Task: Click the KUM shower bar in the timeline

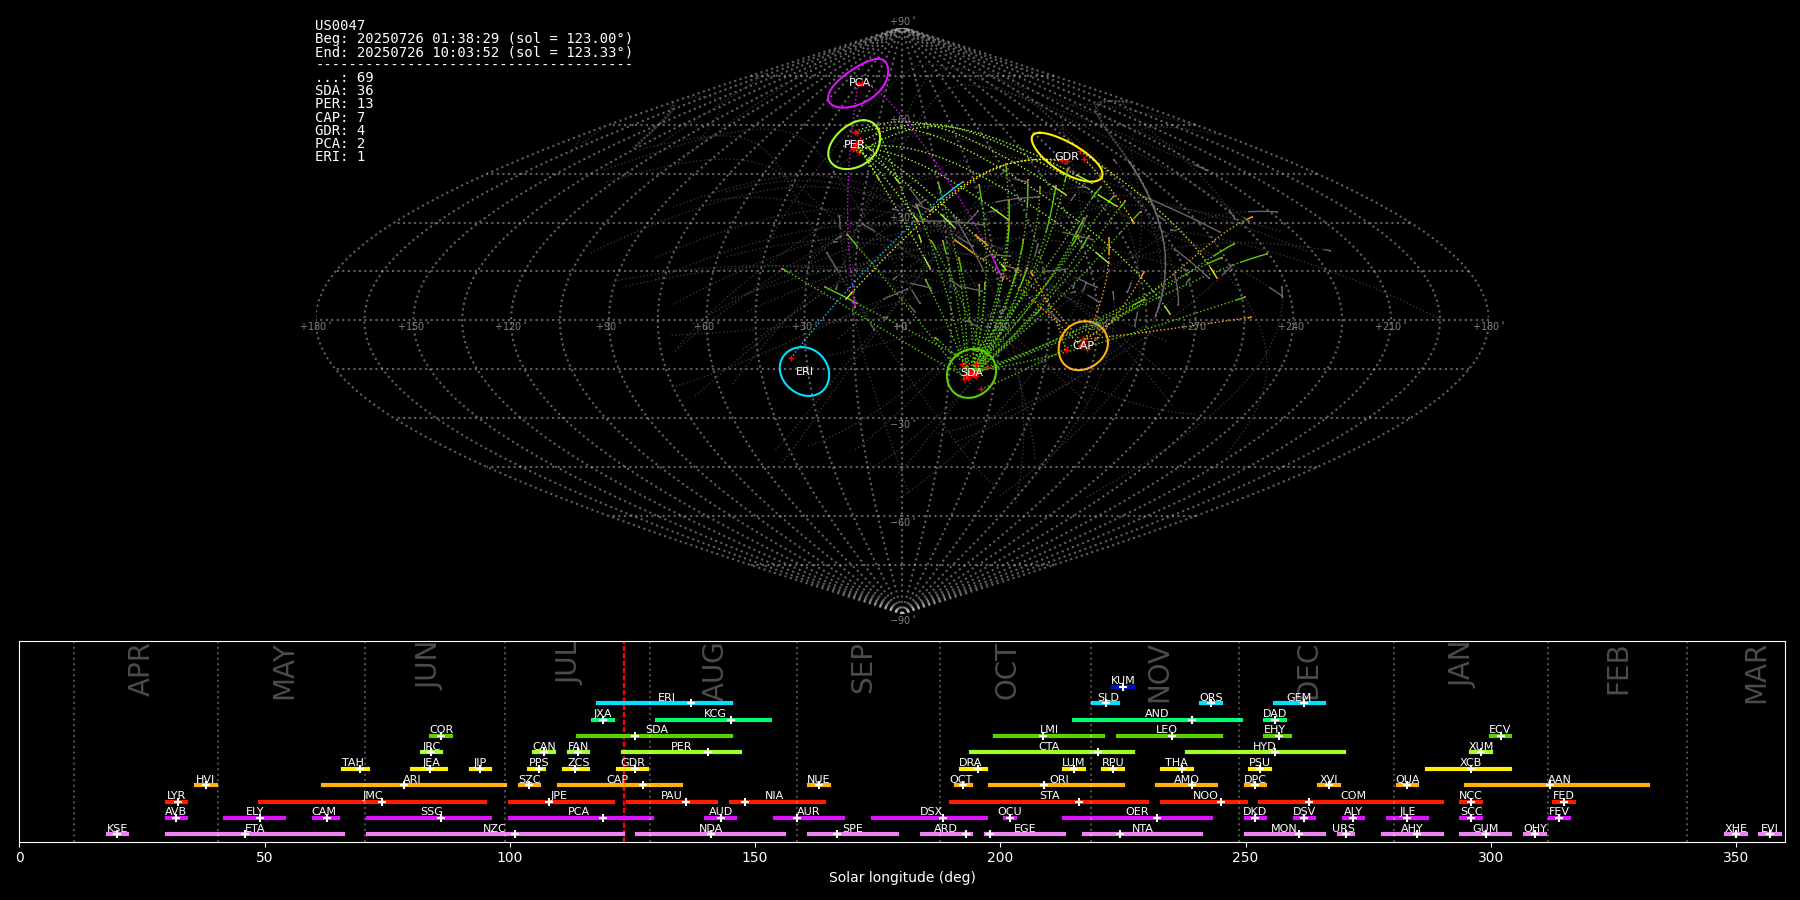Action: (x=1123, y=687)
